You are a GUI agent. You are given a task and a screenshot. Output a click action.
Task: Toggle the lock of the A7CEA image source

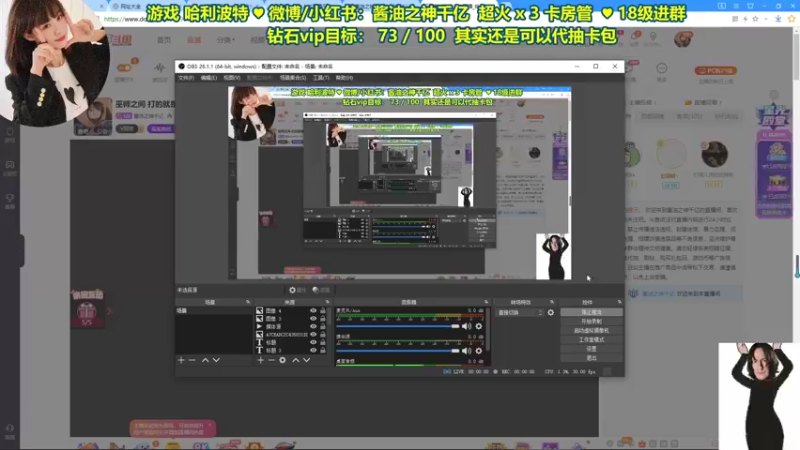pyautogui.click(x=322, y=335)
